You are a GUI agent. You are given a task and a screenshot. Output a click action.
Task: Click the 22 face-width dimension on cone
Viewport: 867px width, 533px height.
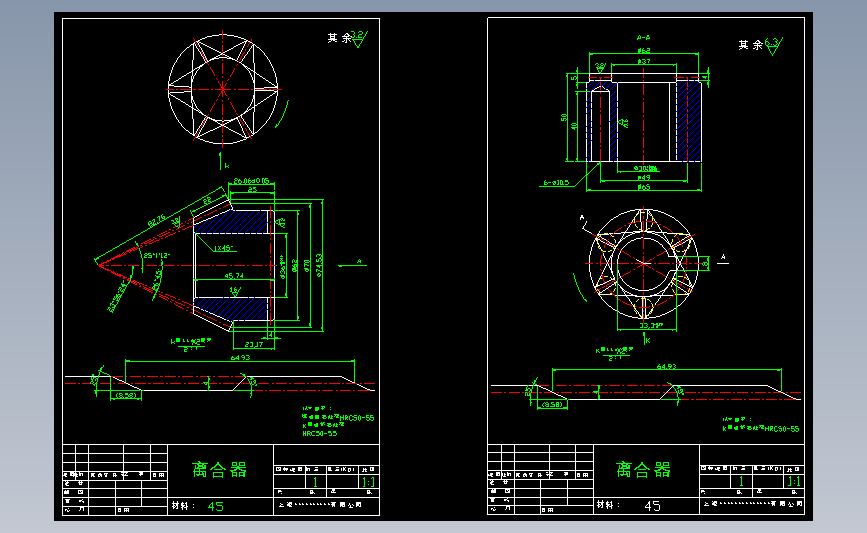207,200
